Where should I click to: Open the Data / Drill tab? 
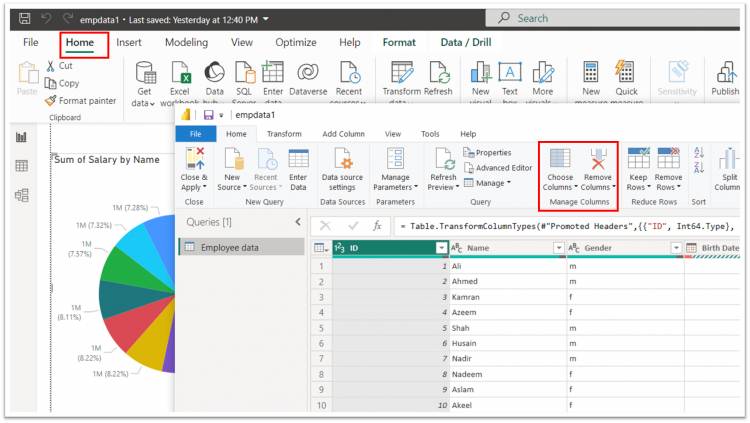pos(466,43)
